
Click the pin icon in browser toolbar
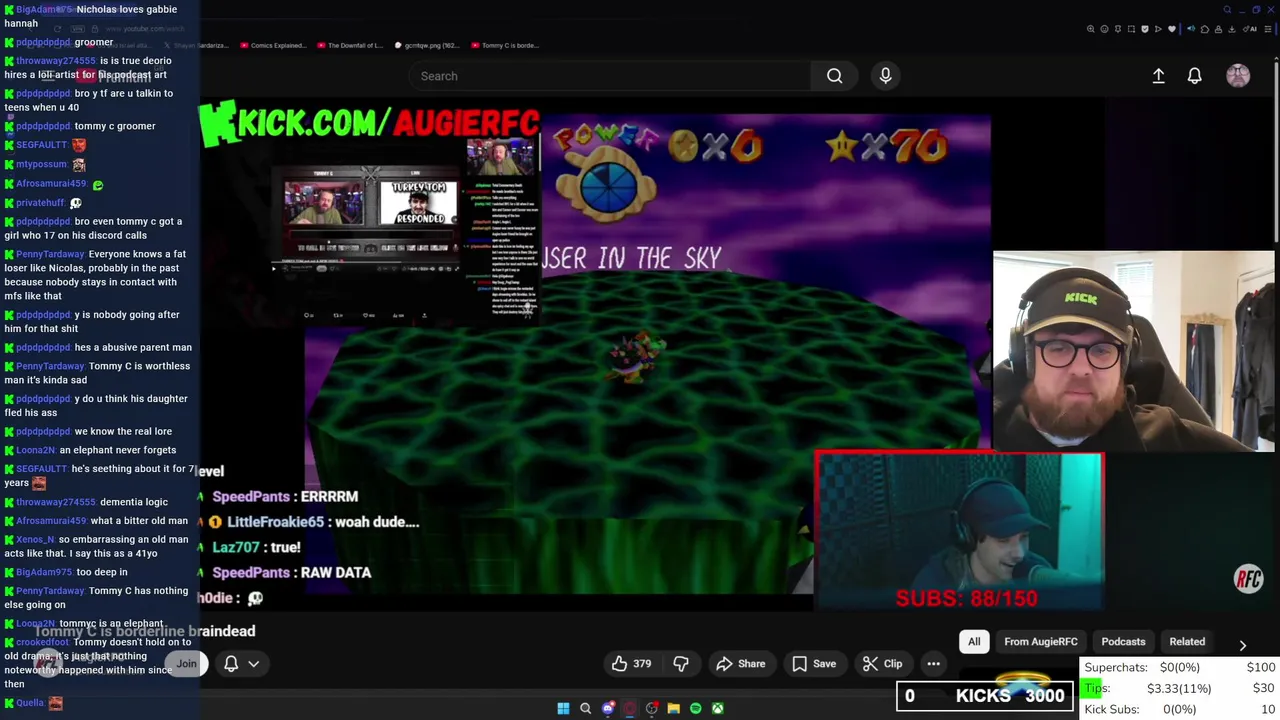coord(1118,29)
